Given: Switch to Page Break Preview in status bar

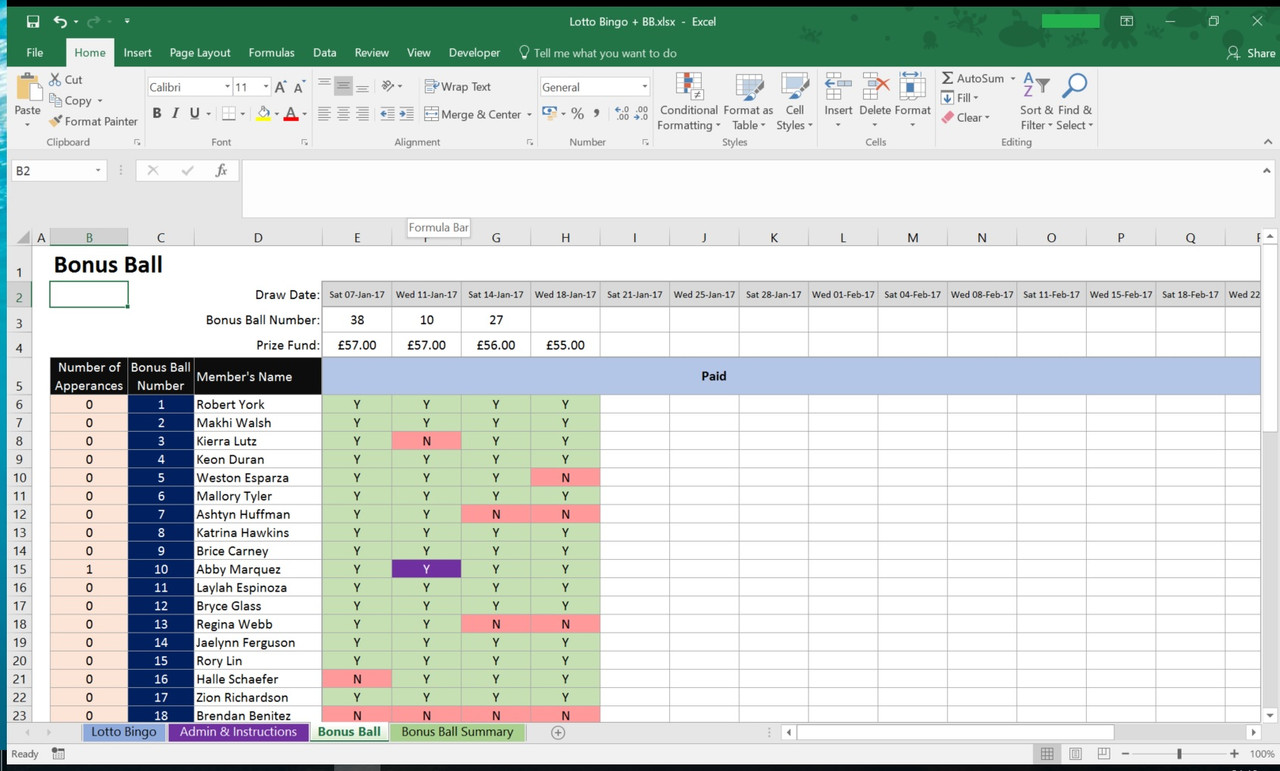Looking at the screenshot, I should point(1103,754).
